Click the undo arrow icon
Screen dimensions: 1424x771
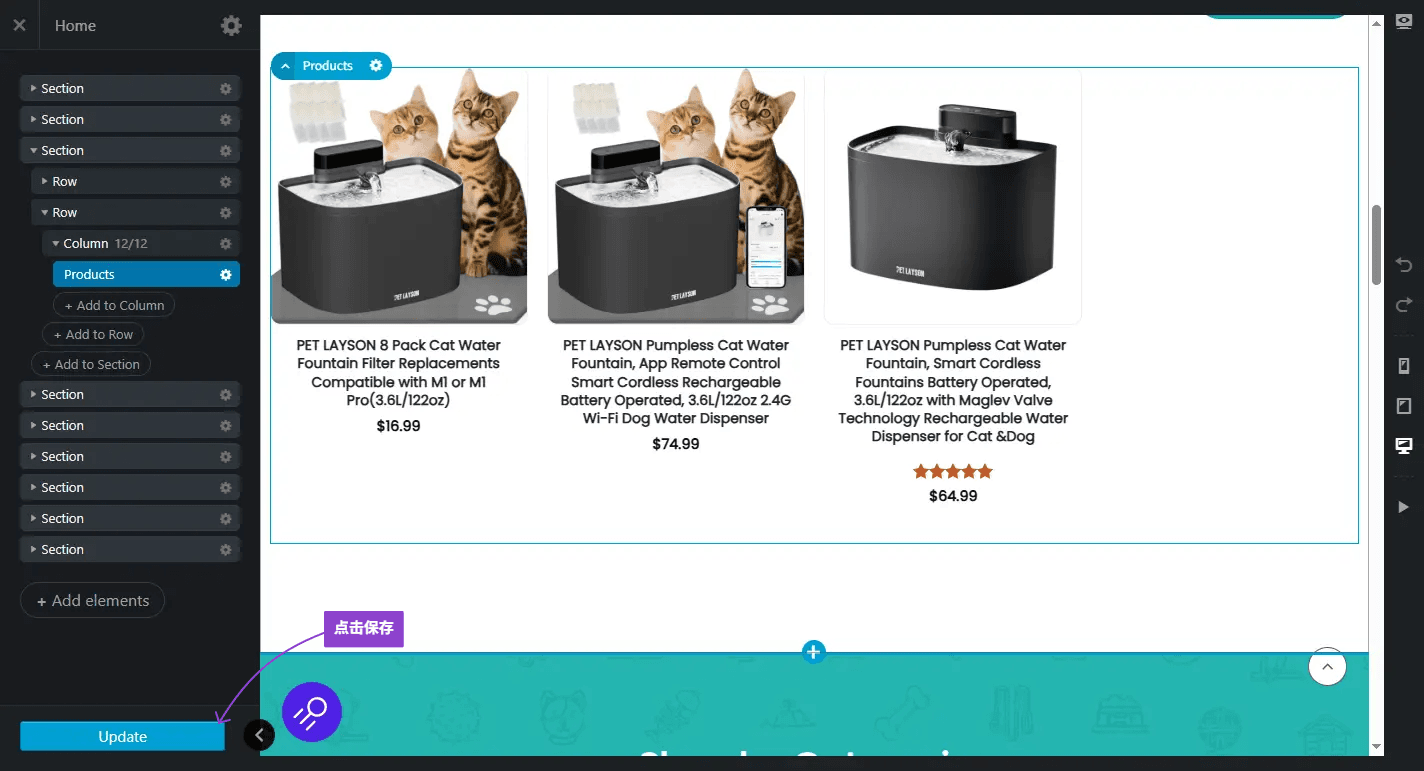(1403, 265)
